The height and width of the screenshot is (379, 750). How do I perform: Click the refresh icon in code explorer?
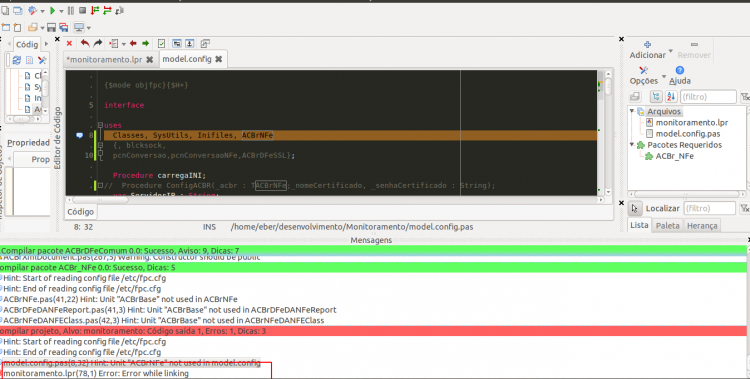[17, 60]
